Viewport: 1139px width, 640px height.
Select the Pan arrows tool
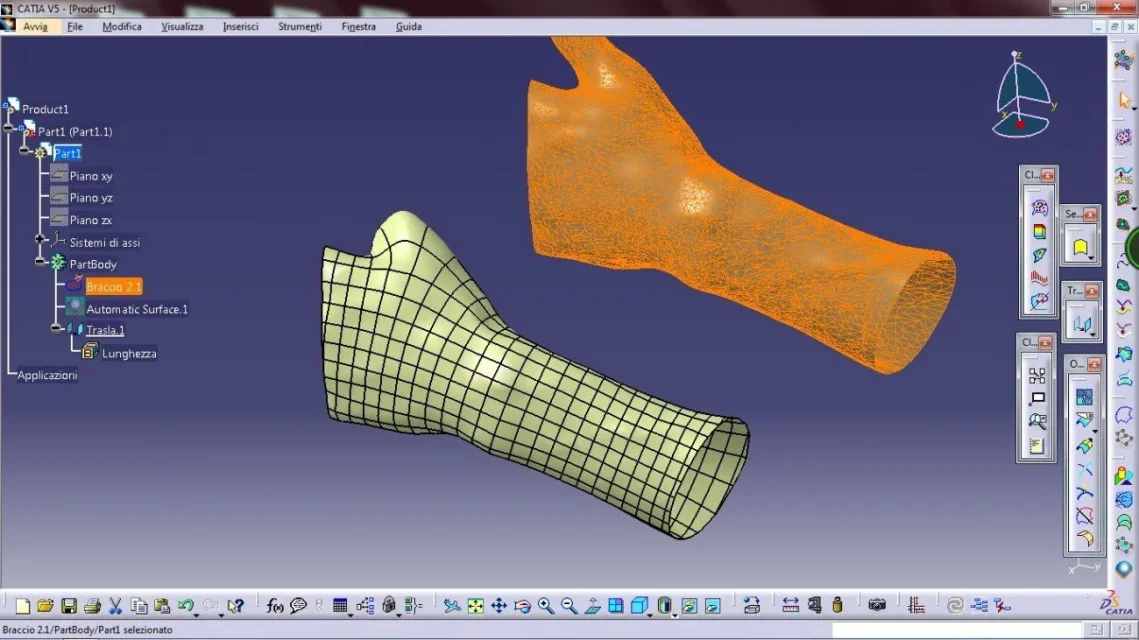(499, 606)
